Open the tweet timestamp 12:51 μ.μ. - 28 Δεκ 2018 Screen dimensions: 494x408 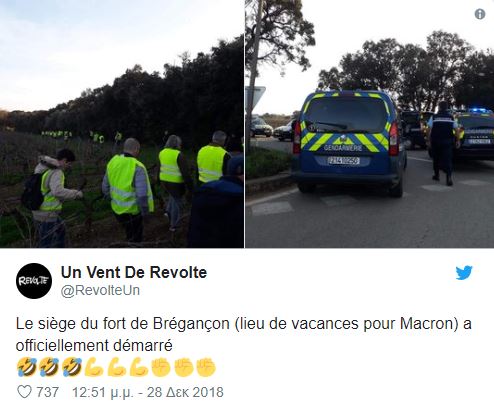(148, 392)
